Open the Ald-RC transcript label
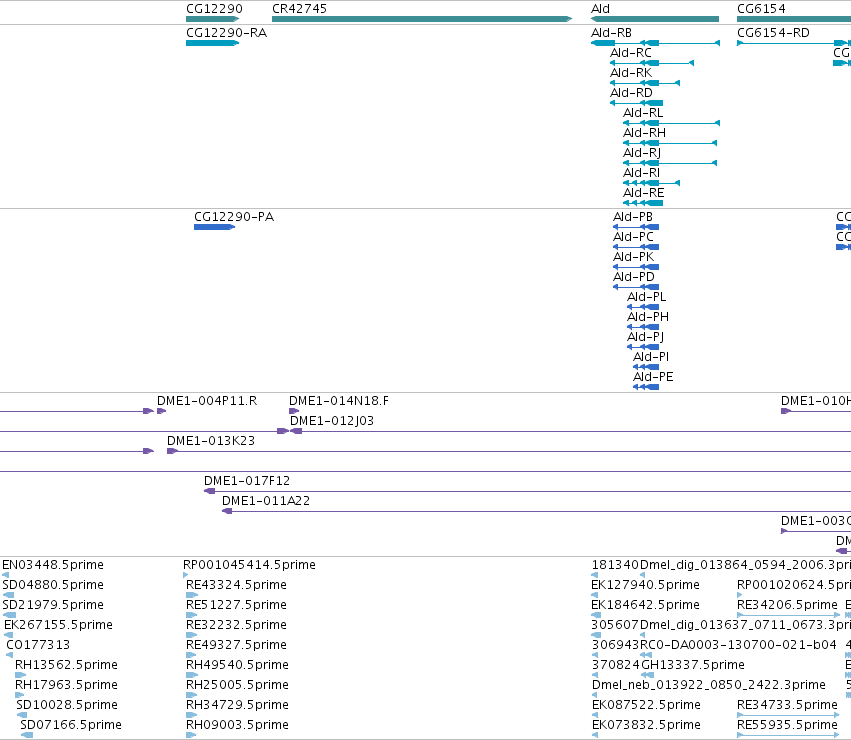 (631, 53)
